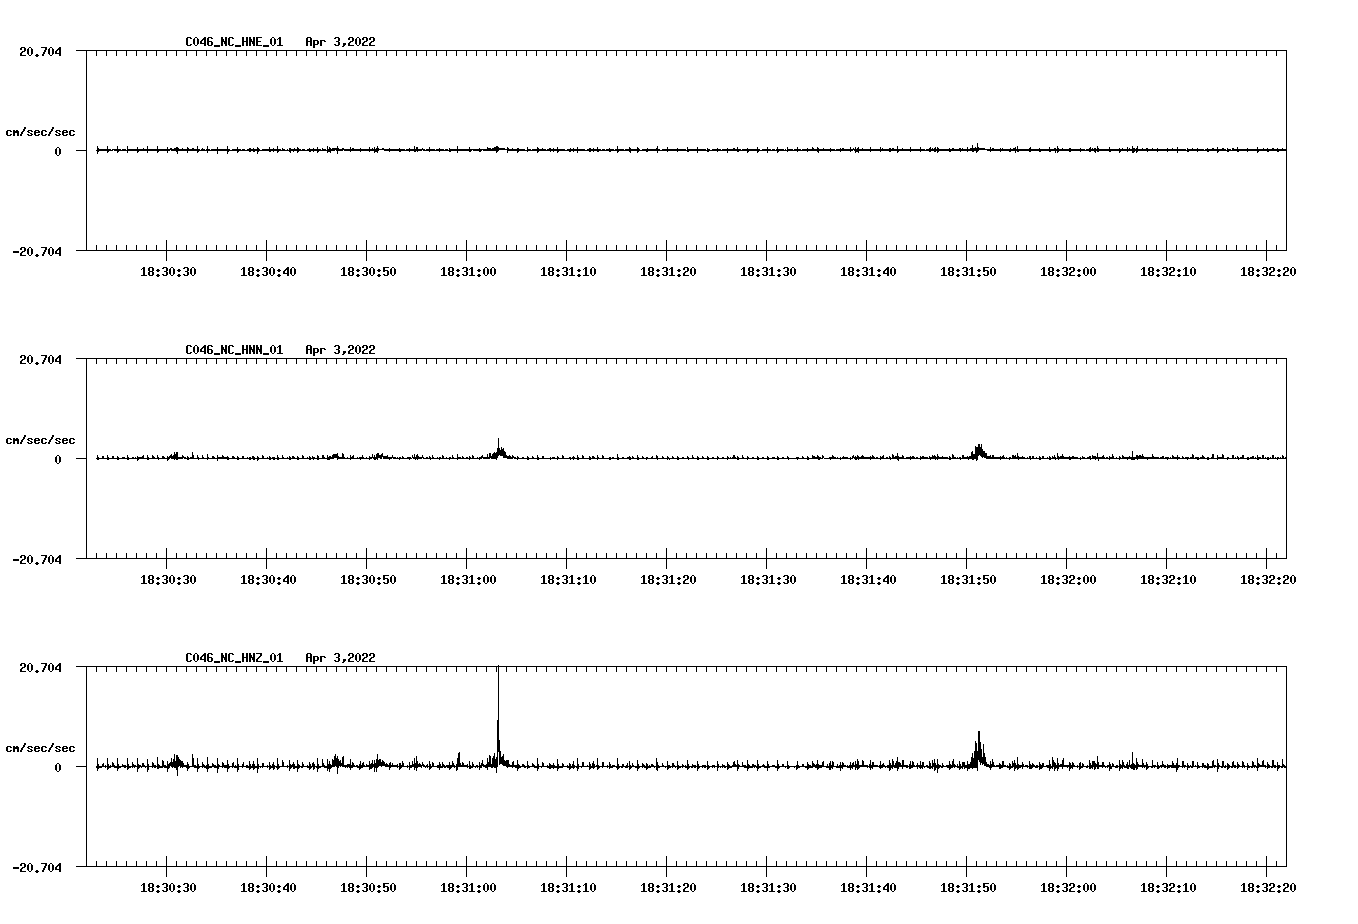Image resolution: width=1358 pixels, height=924 pixels.
Task: Click the 18:31:00 time label under HNZ plot
Action: (x=468, y=888)
